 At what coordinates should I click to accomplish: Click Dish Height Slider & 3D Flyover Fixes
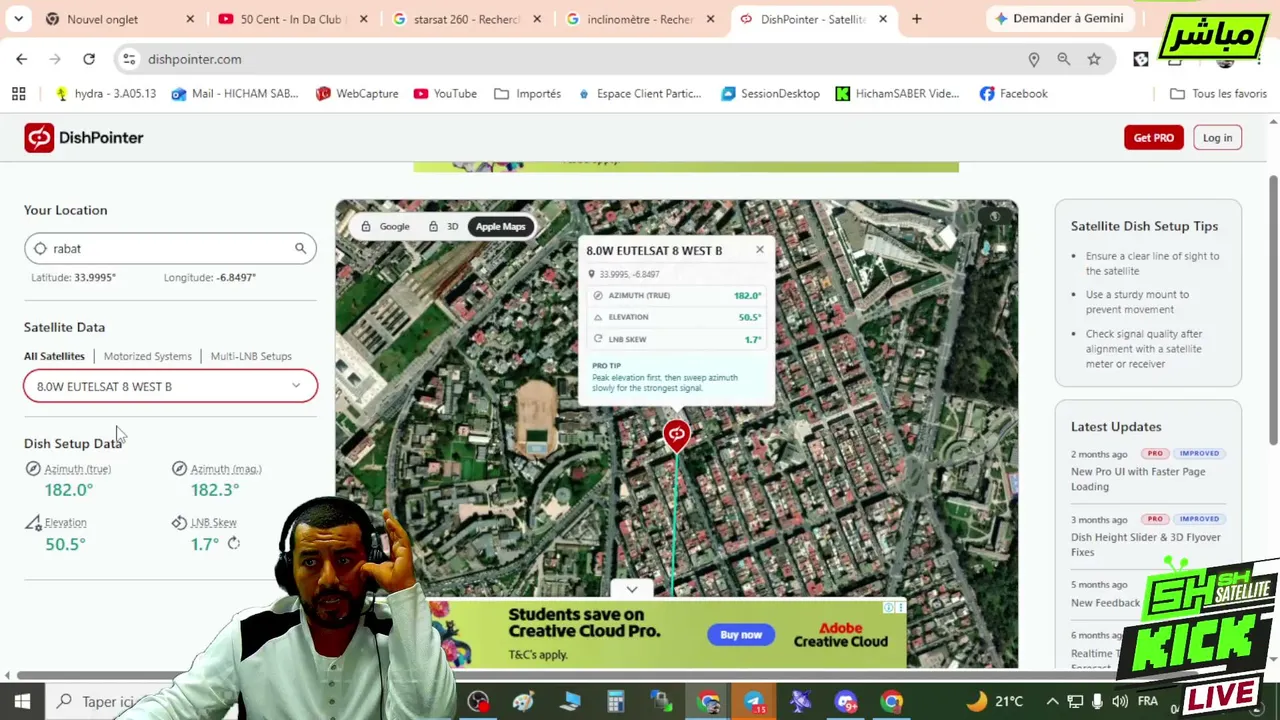[x=1146, y=544]
